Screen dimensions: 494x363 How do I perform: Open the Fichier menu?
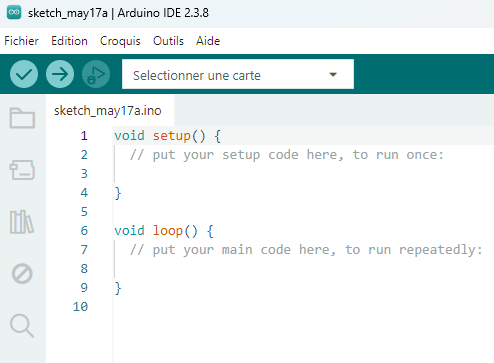pyautogui.click(x=21, y=41)
